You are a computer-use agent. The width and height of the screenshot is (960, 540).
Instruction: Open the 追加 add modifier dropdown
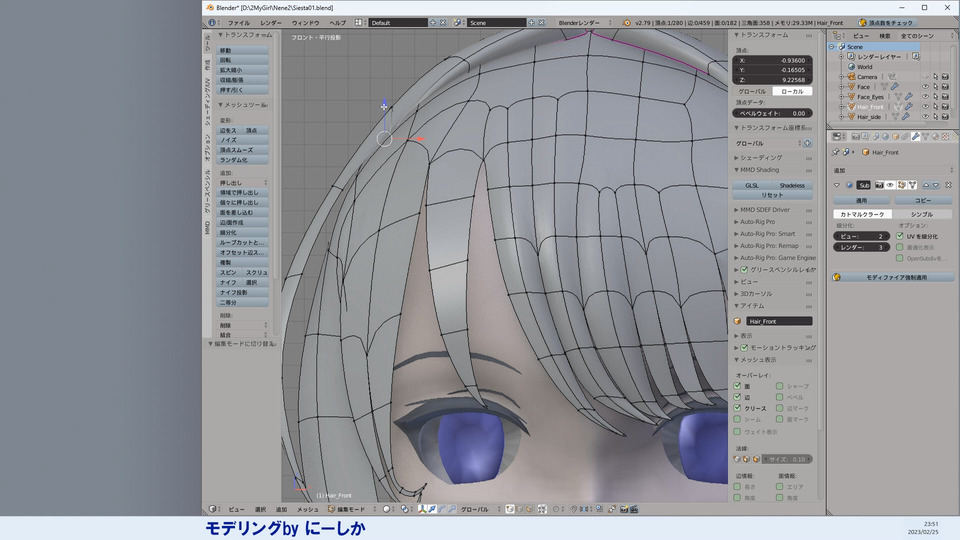pos(893,170)
